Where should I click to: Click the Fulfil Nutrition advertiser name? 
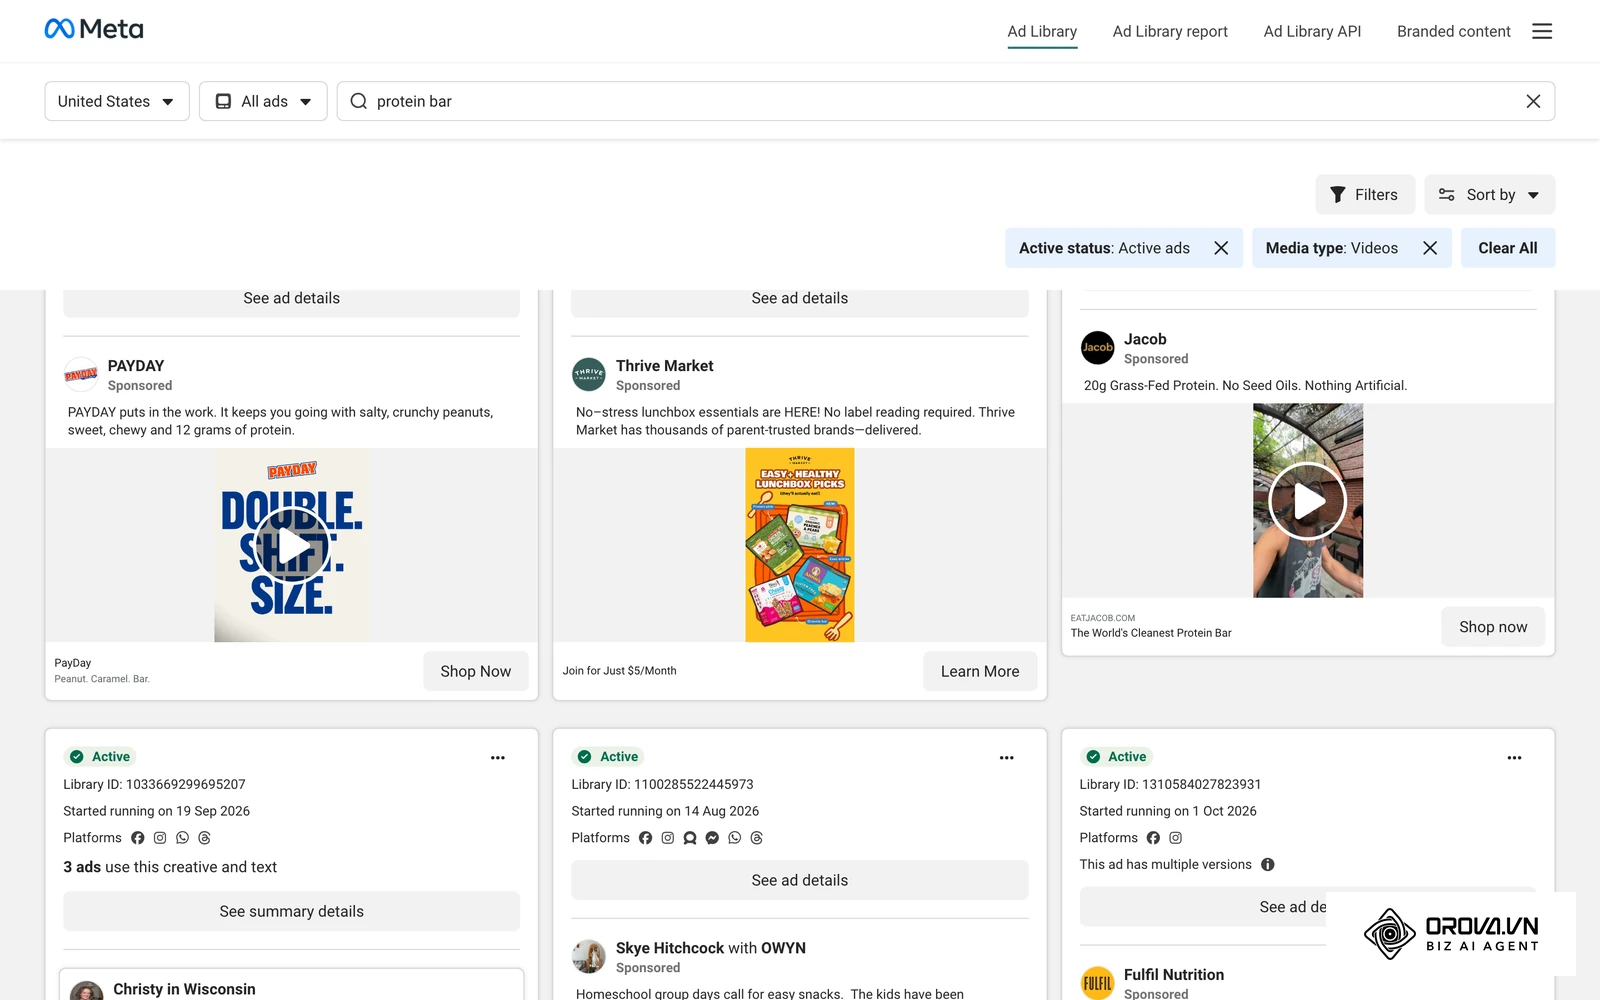tap(1173, 974)
